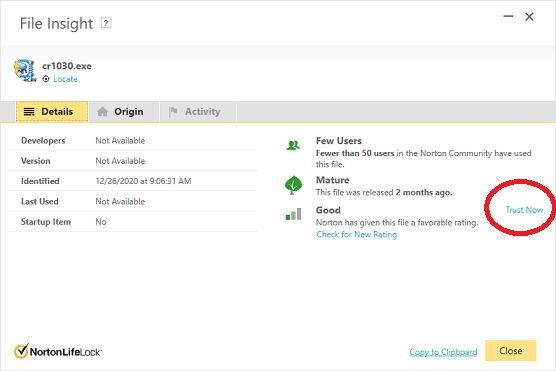This screenshot has width=556, height=371.
Task: Click Check for New Rating link
Action: point(356,234)
